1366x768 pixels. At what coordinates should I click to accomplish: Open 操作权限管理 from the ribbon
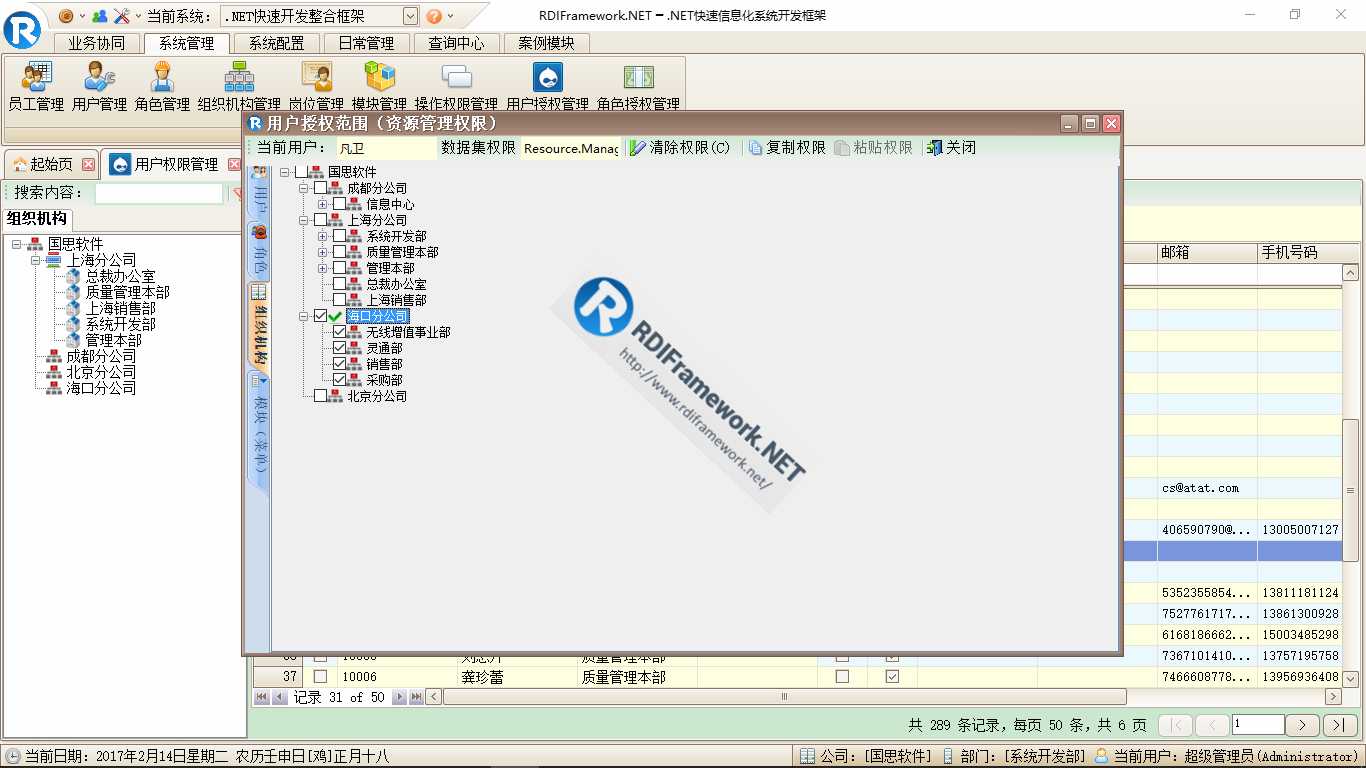click(456, 86)
